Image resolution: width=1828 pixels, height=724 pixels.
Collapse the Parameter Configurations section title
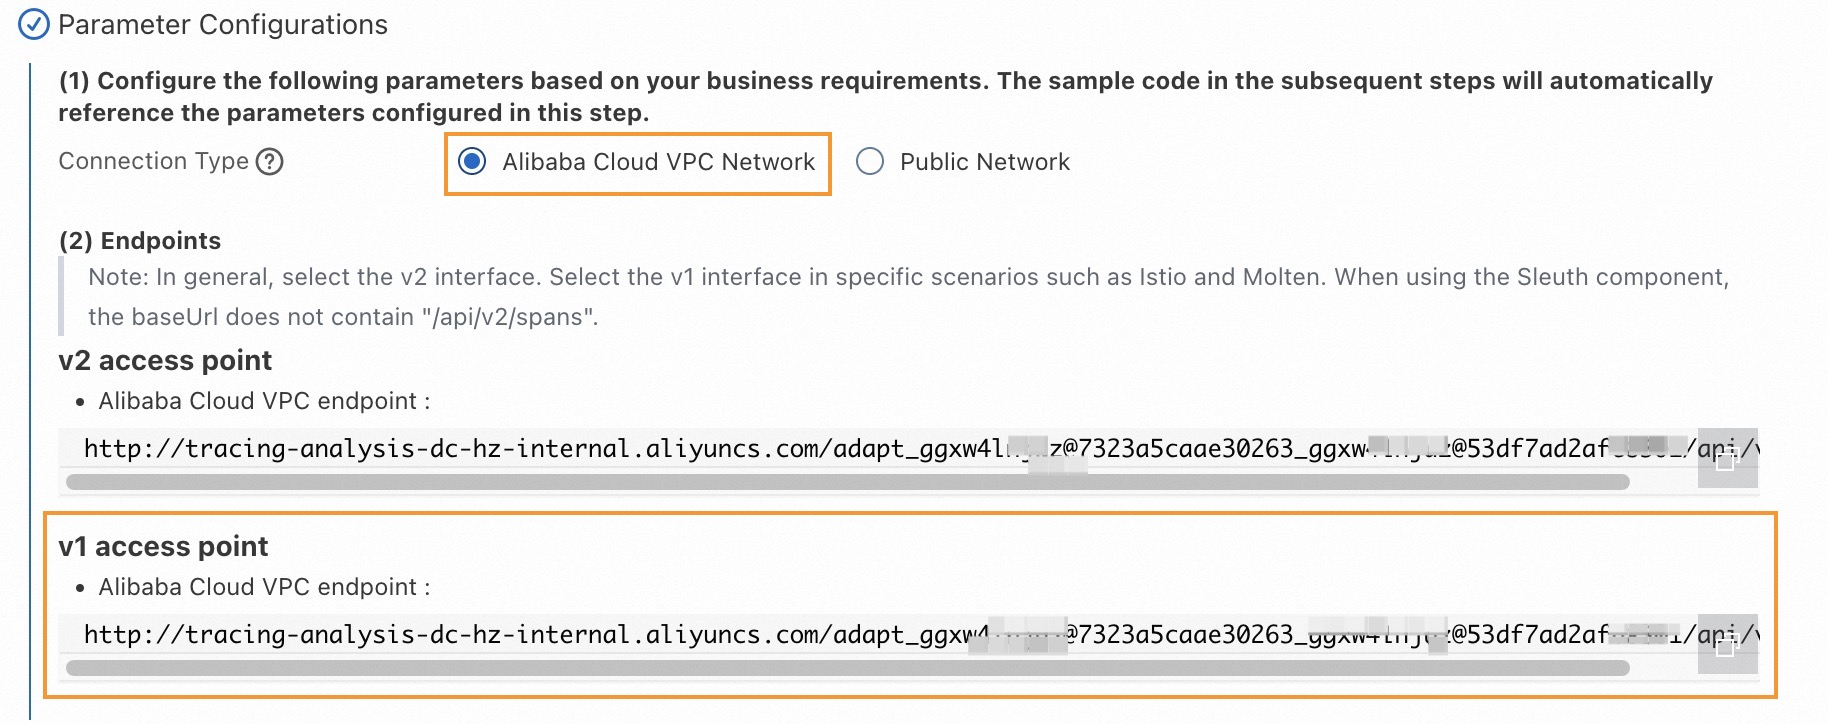click(222, 24)
